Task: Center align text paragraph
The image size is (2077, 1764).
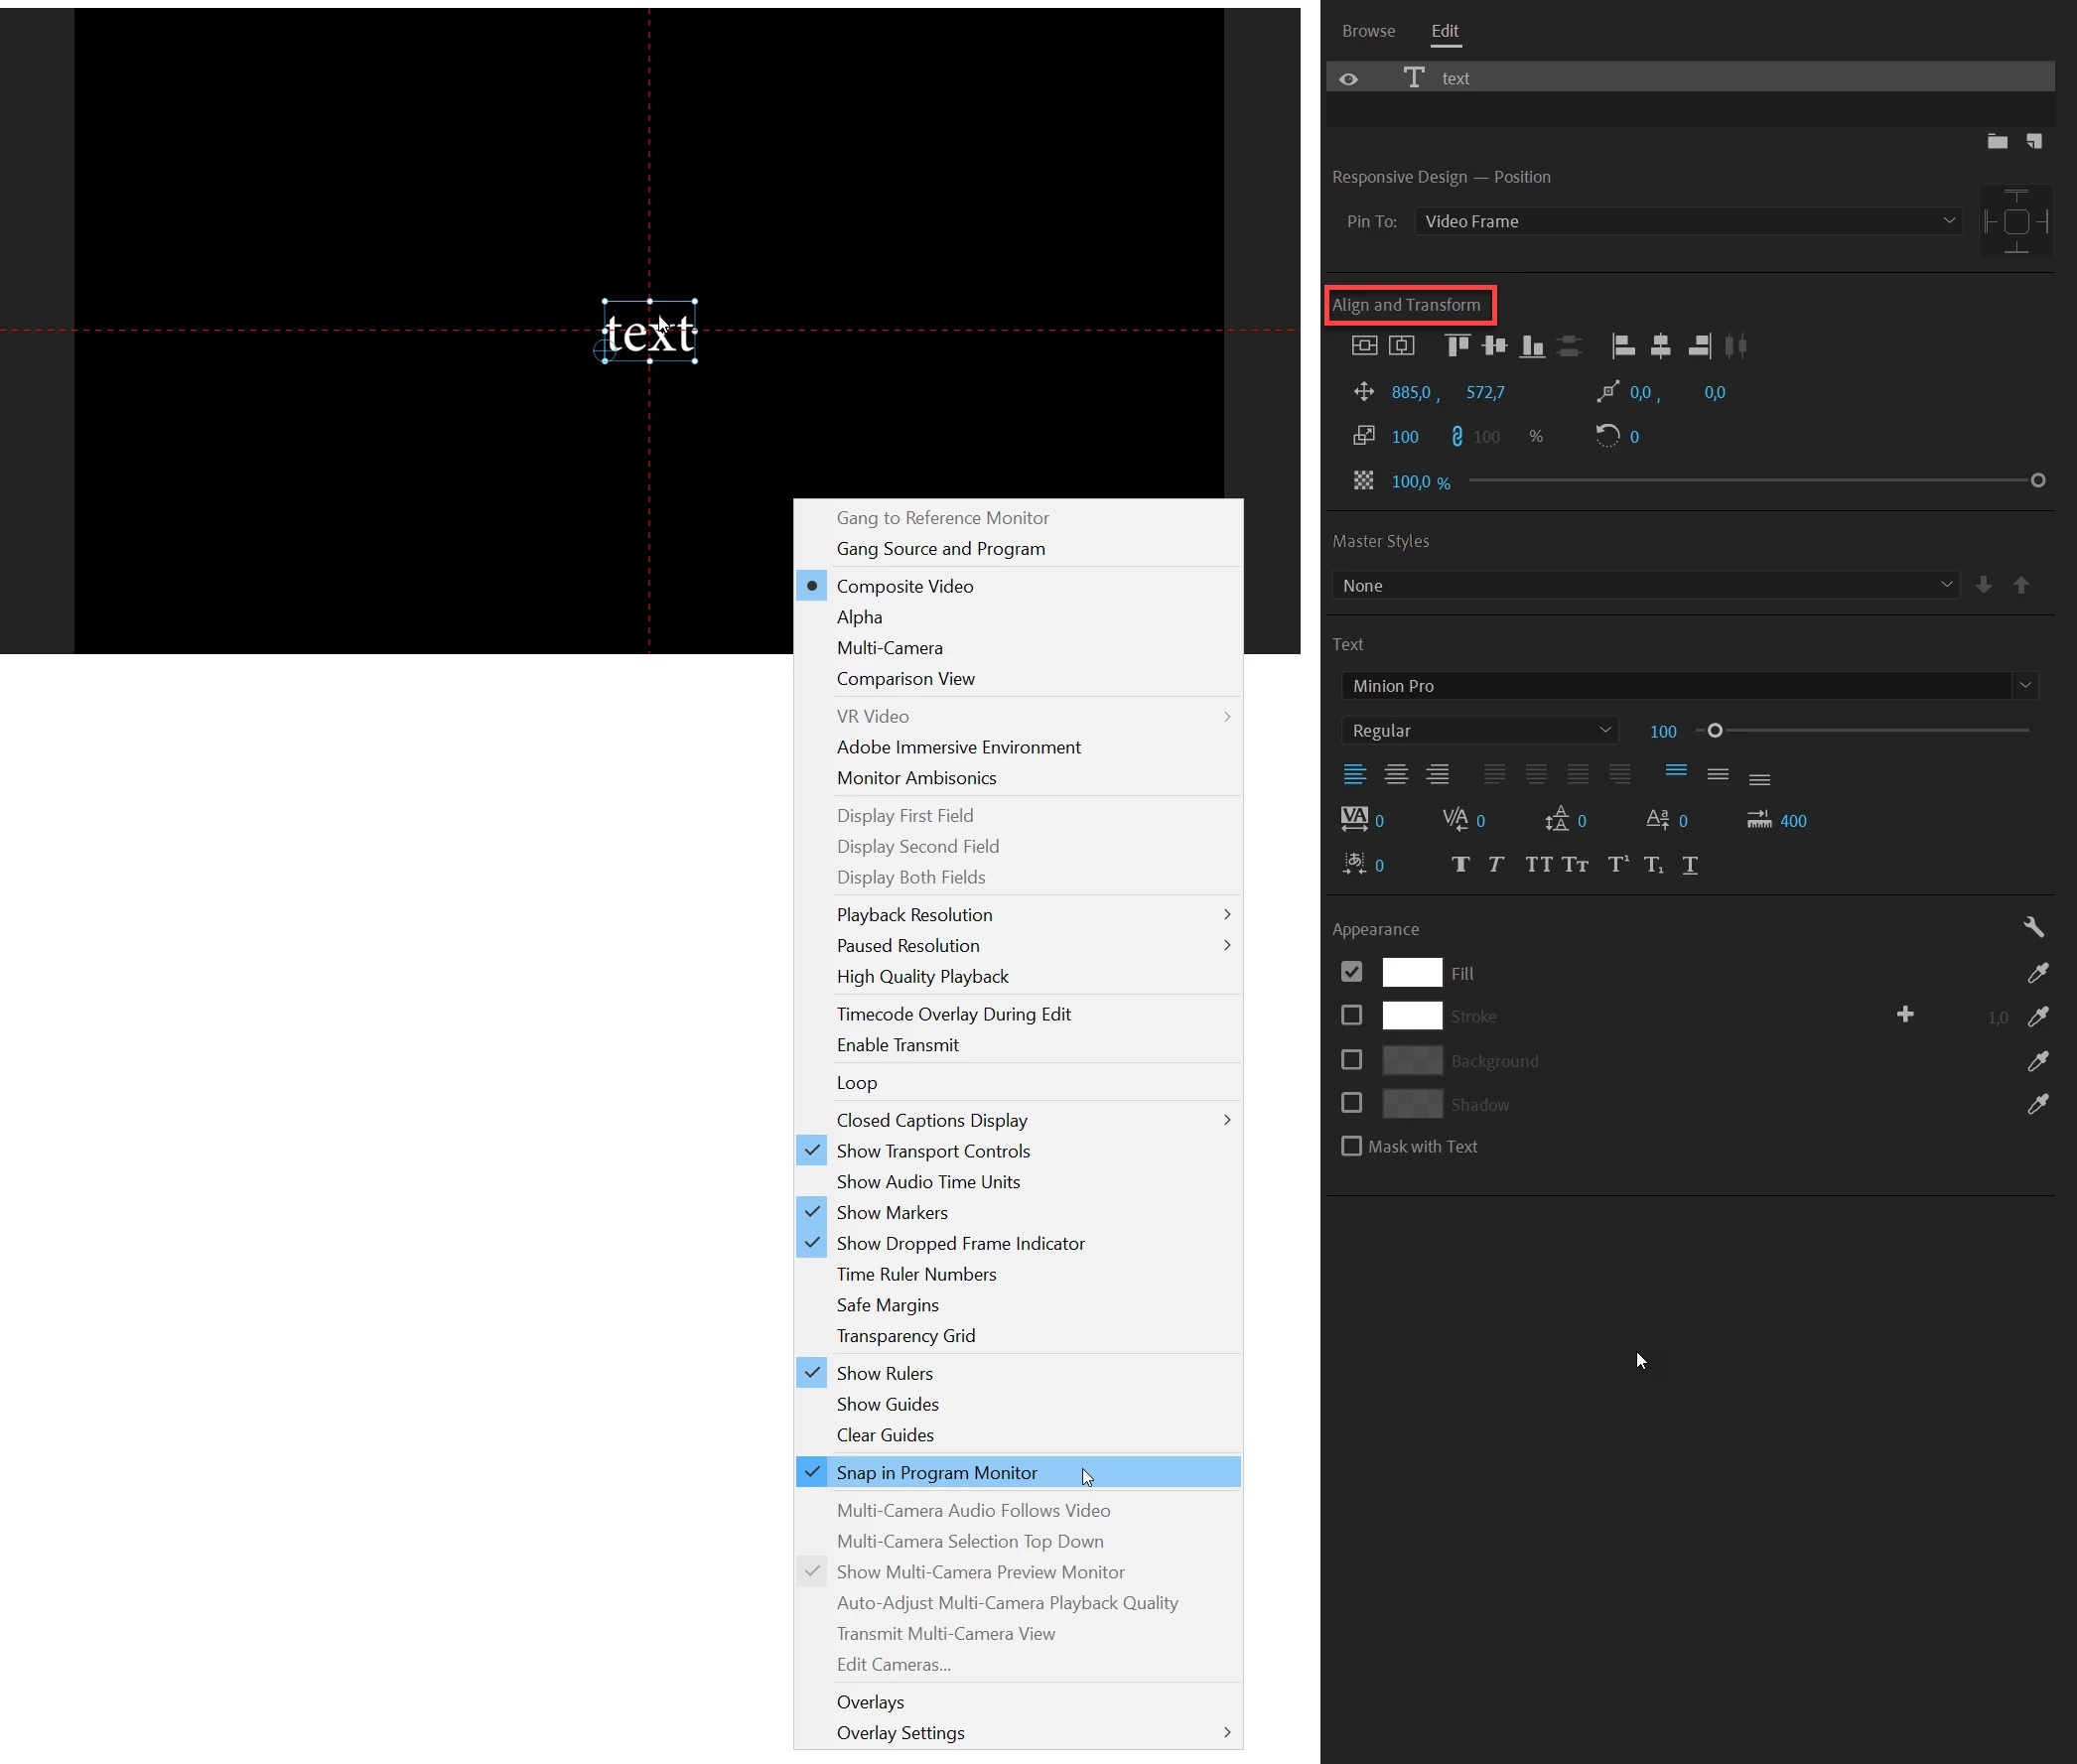Action: 1396,774
